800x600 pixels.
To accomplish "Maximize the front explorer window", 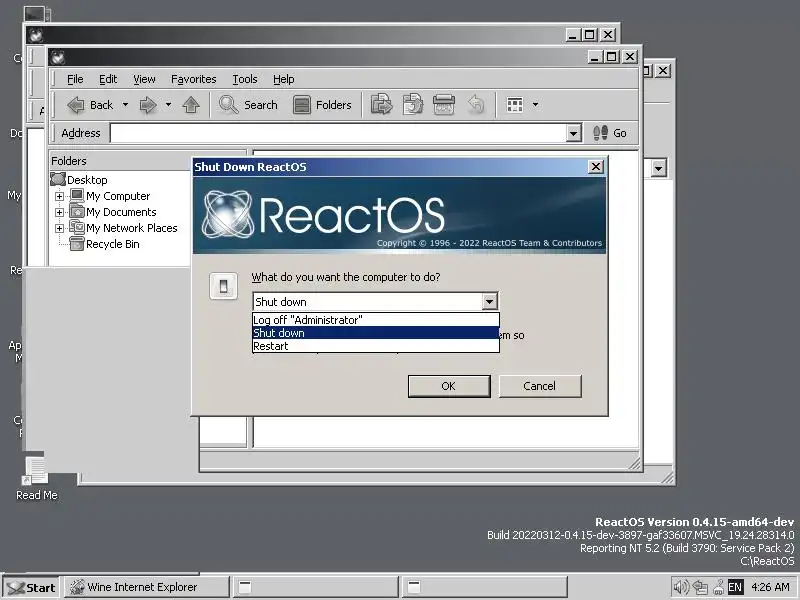I will 611,57.
